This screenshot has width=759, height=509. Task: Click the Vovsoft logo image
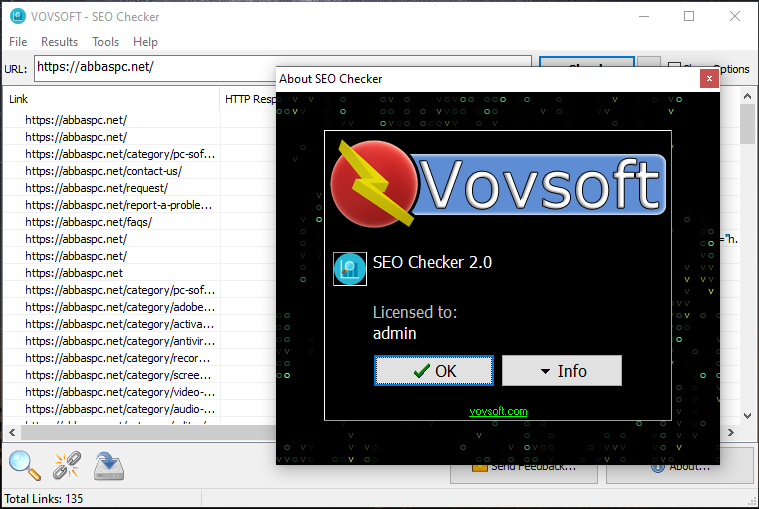pyautogui.click(x=498, y=184)
